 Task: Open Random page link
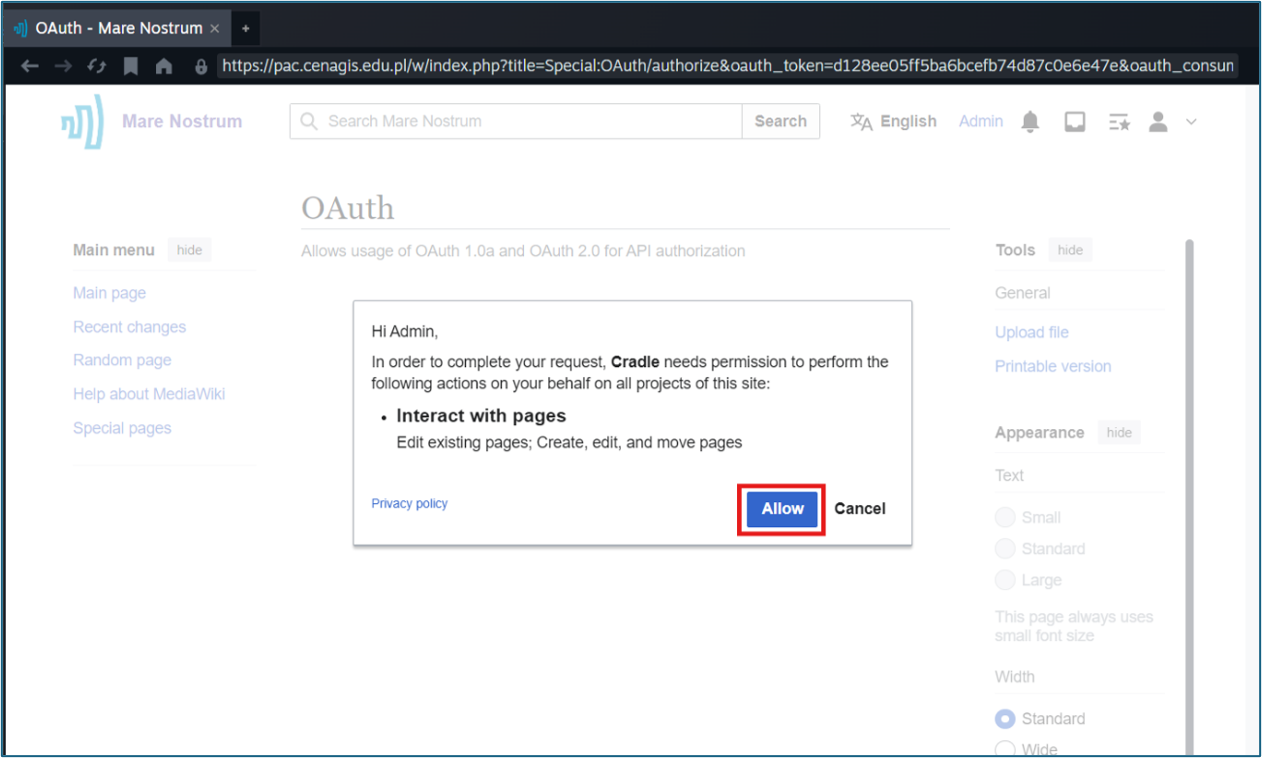pos(122,360)
